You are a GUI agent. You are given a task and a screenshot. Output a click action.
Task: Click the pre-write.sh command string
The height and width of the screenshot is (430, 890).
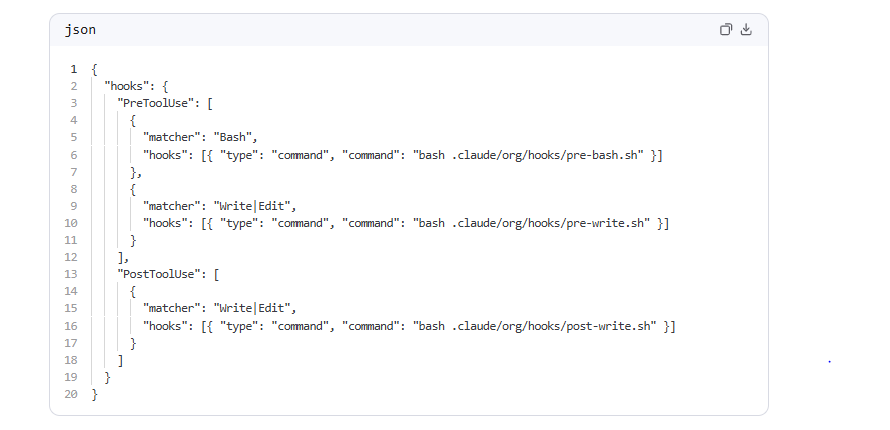[534, 223]
